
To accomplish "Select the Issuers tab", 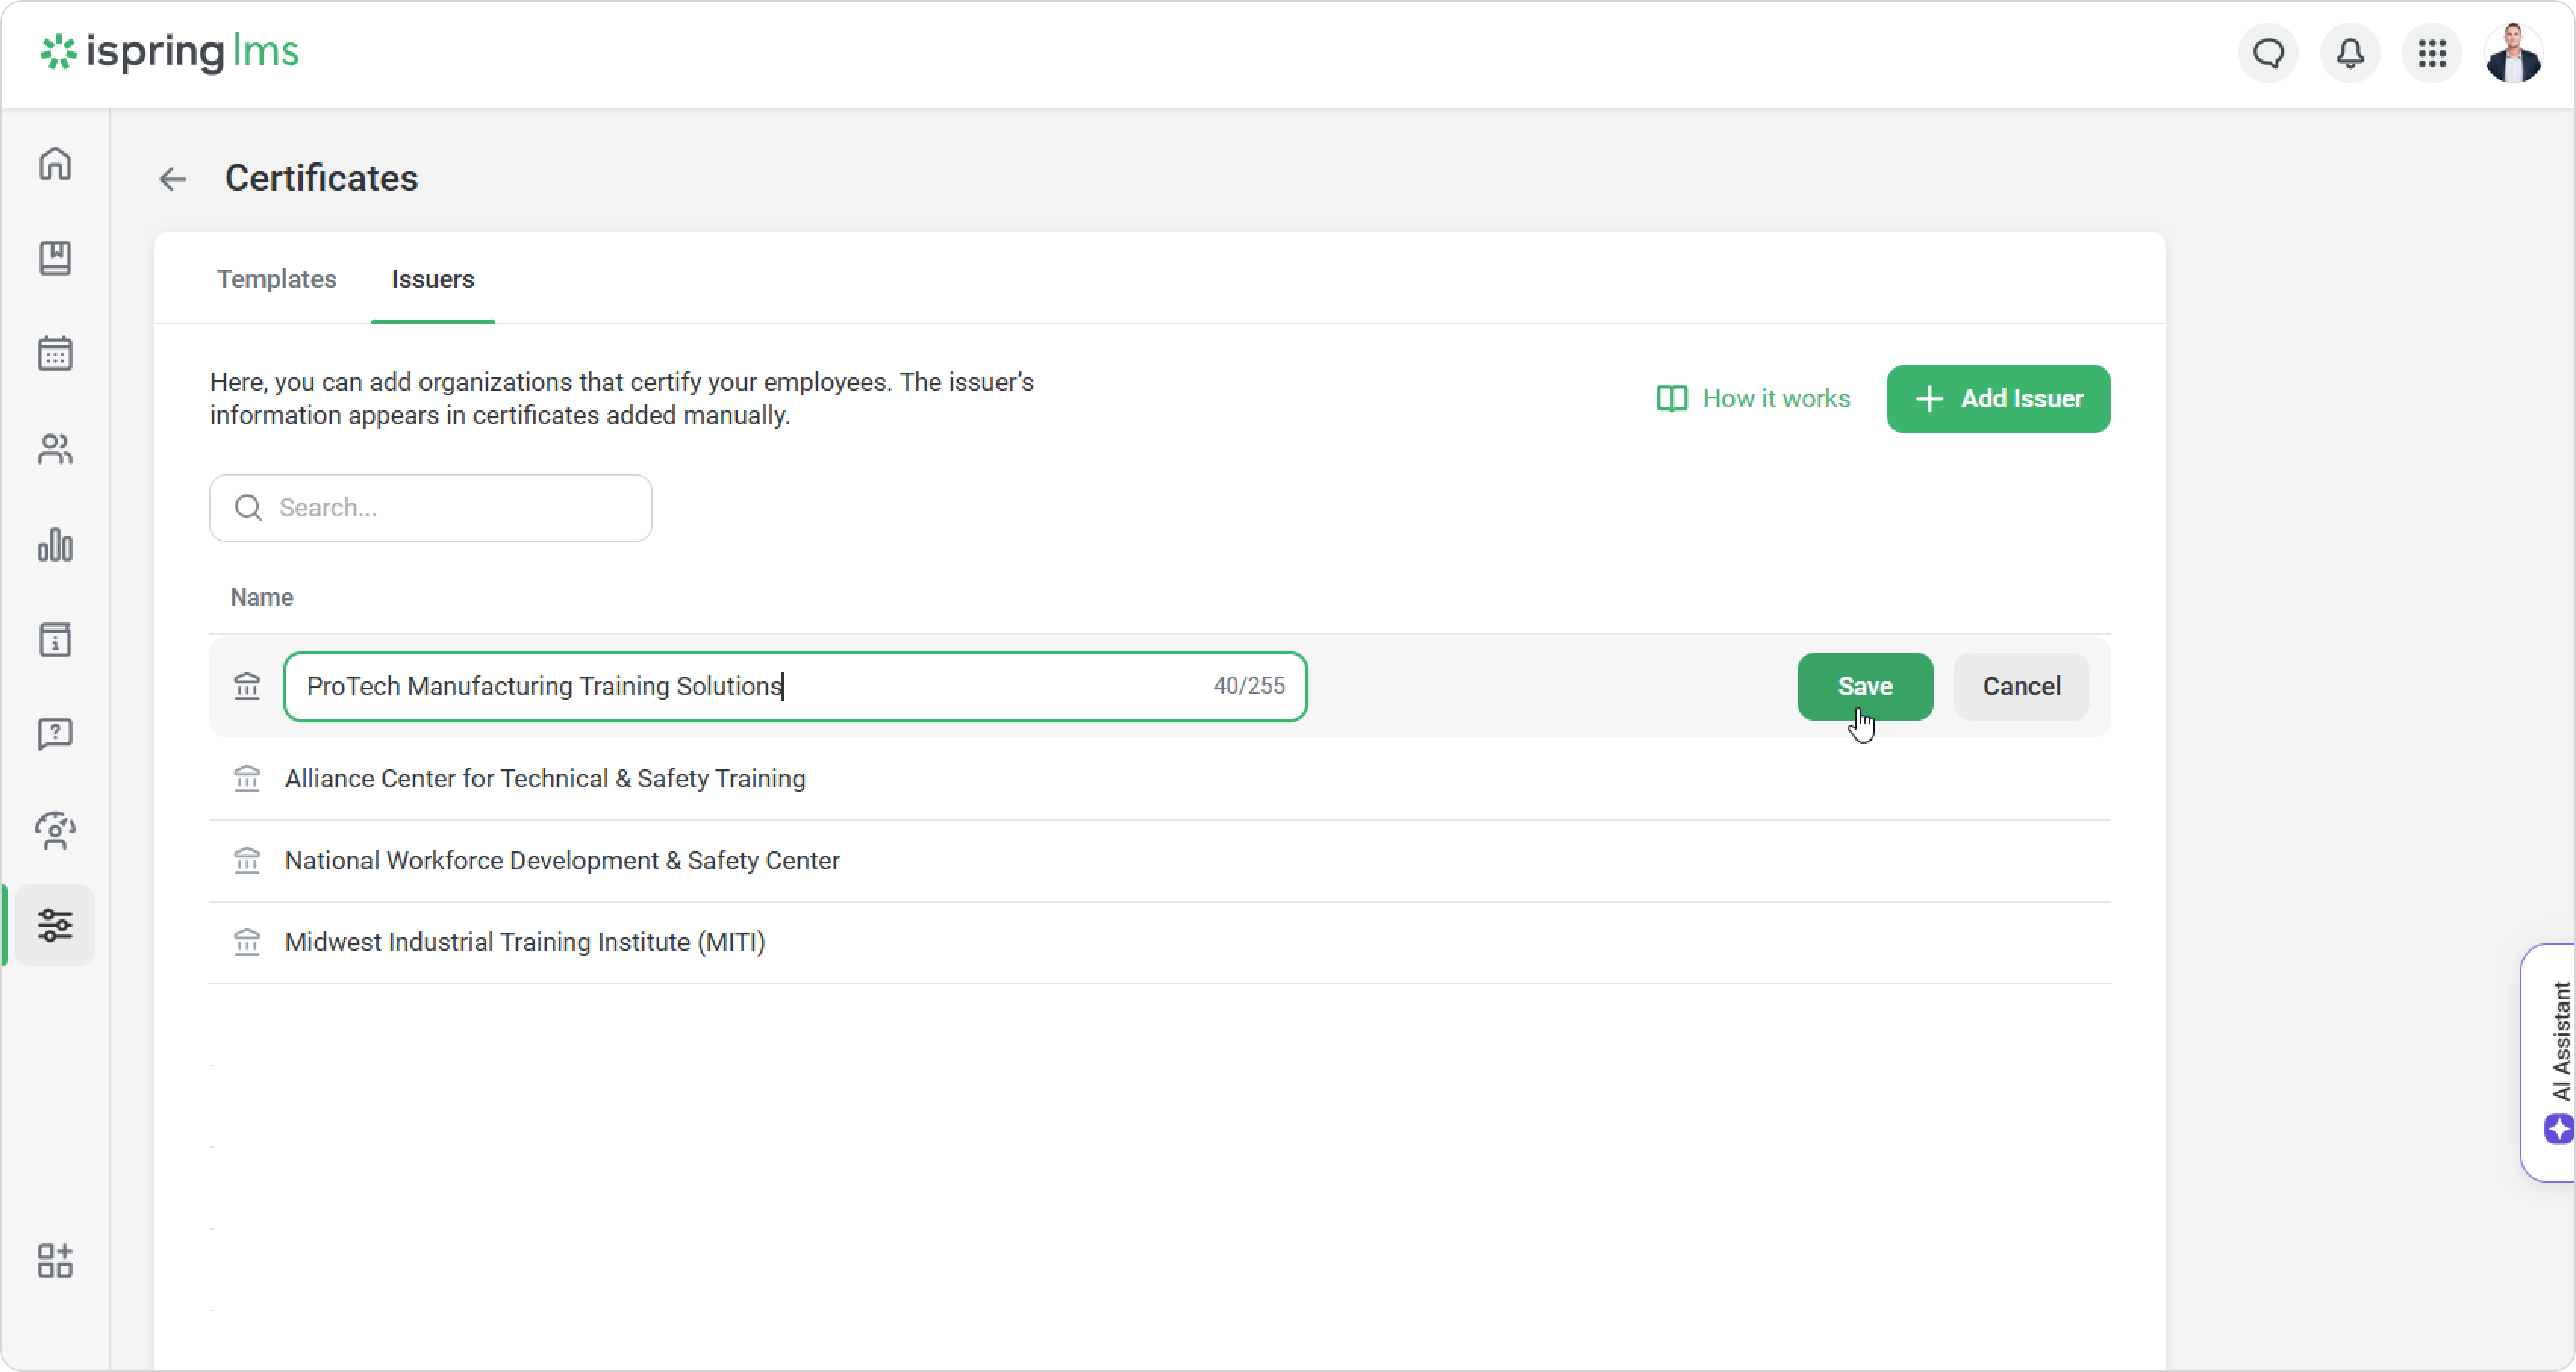I will click(x=432, y=279).
